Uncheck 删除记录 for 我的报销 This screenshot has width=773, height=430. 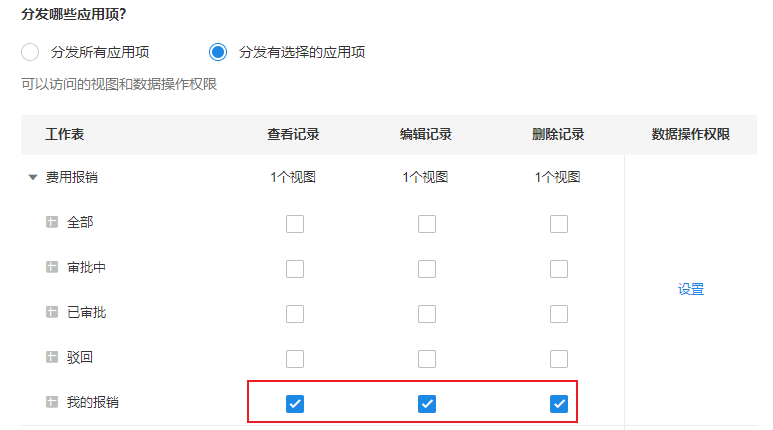(559, 404)
